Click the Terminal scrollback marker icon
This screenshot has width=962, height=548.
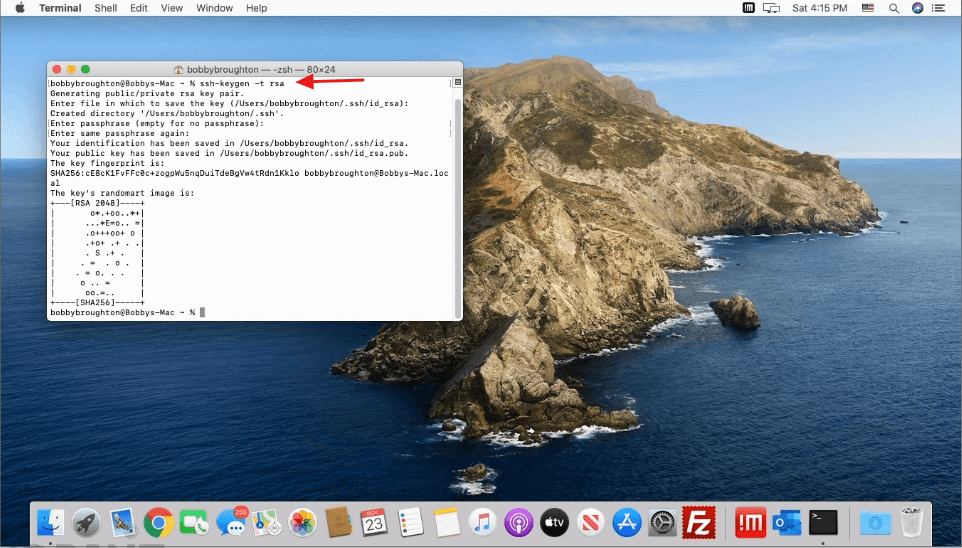pos(457,82)
